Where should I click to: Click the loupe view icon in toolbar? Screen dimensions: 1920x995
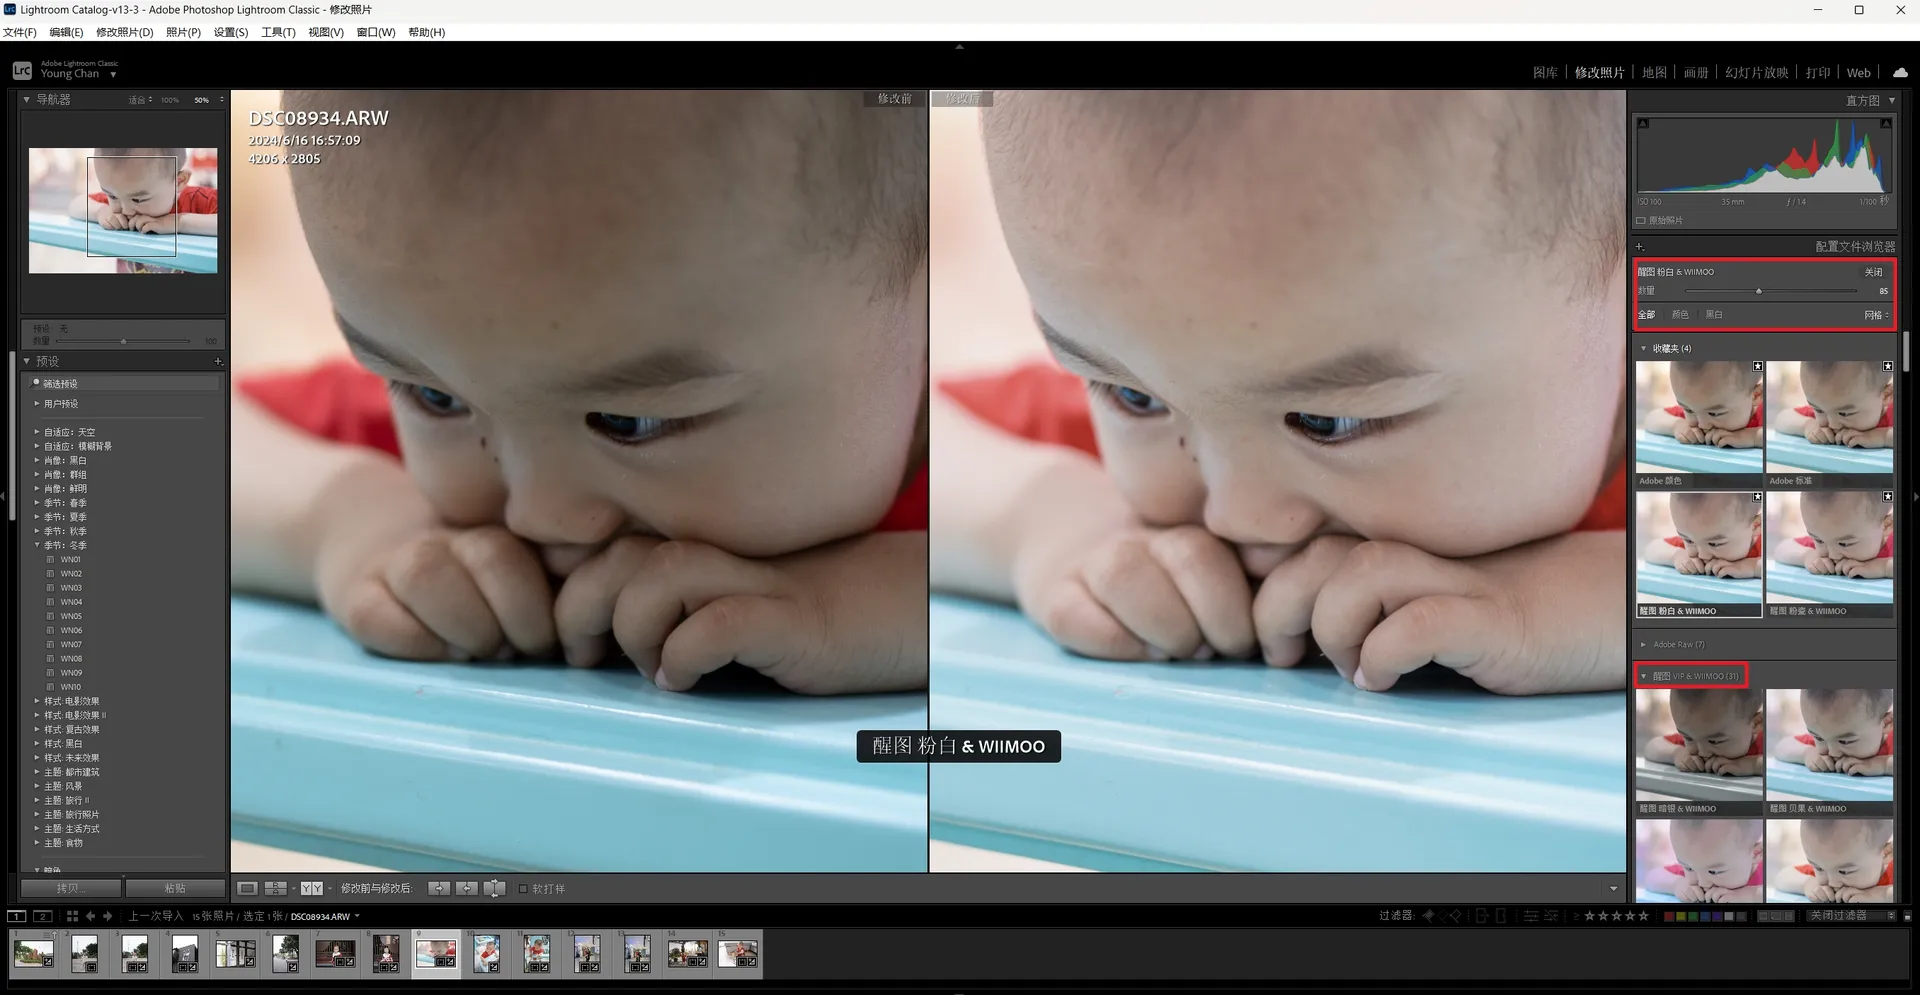tap(247, 888)
